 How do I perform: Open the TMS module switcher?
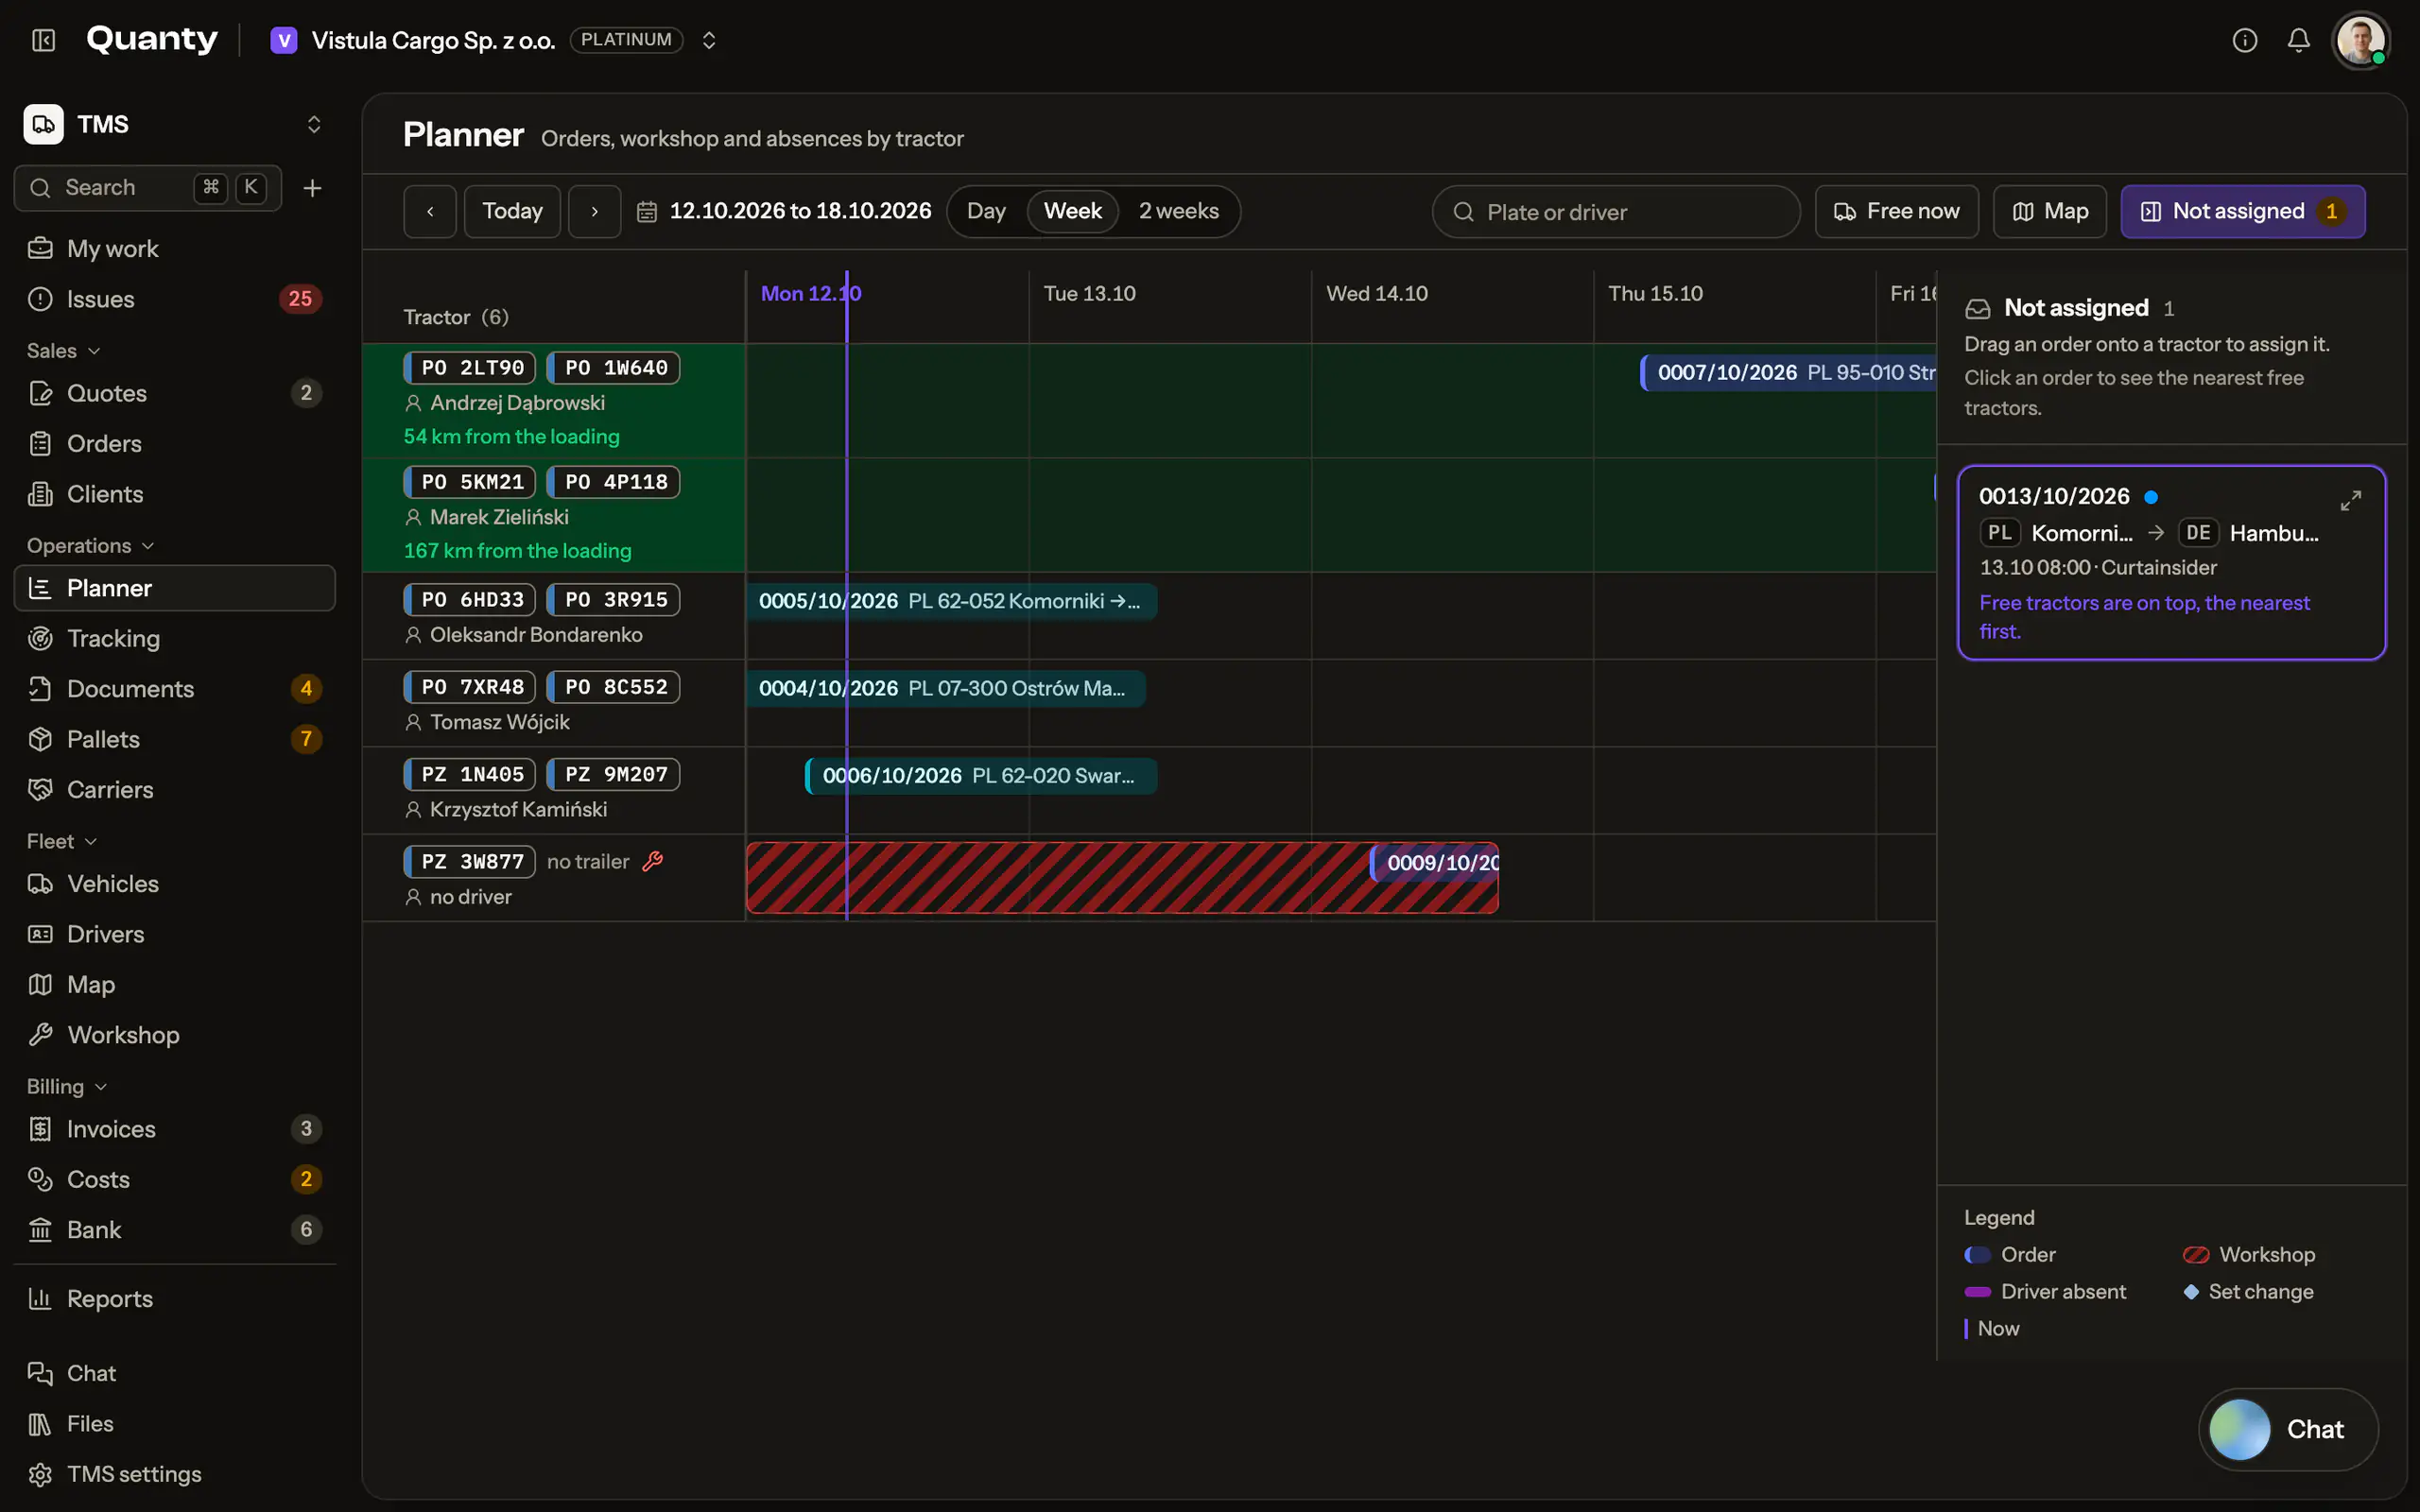tap(175, 124)
